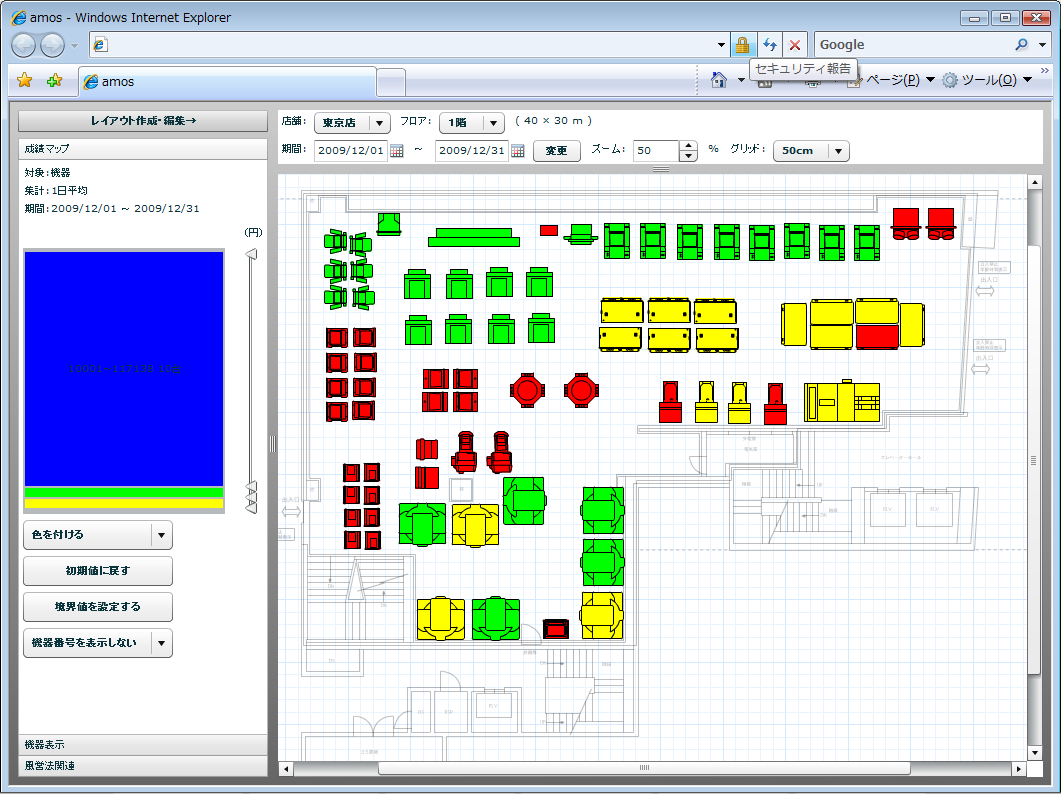Open the floor 1階 dropdown

pyautogui.click(x=493, y=123)
